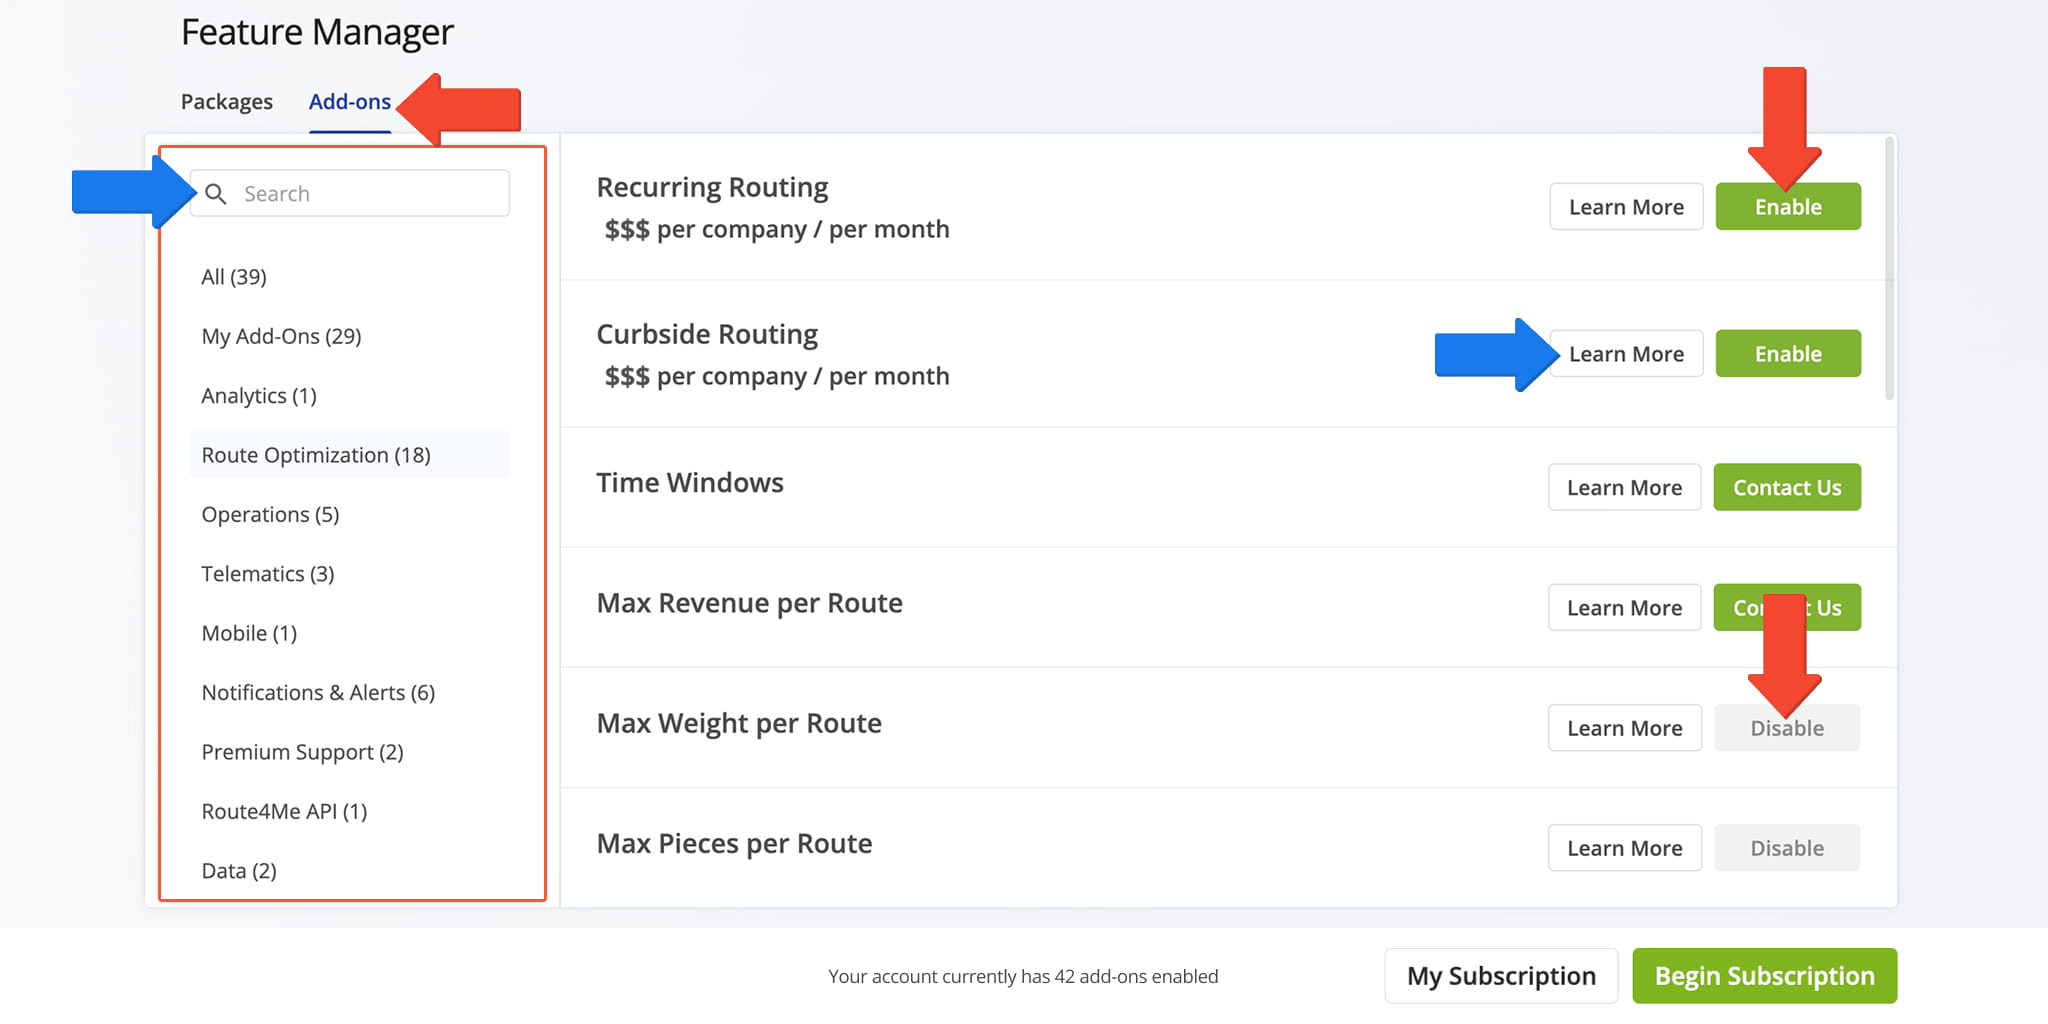Open the Add-ons tab
The height and width of the screenshot is (1024, 2048).
pyautogui.click(x=349, y=102)
